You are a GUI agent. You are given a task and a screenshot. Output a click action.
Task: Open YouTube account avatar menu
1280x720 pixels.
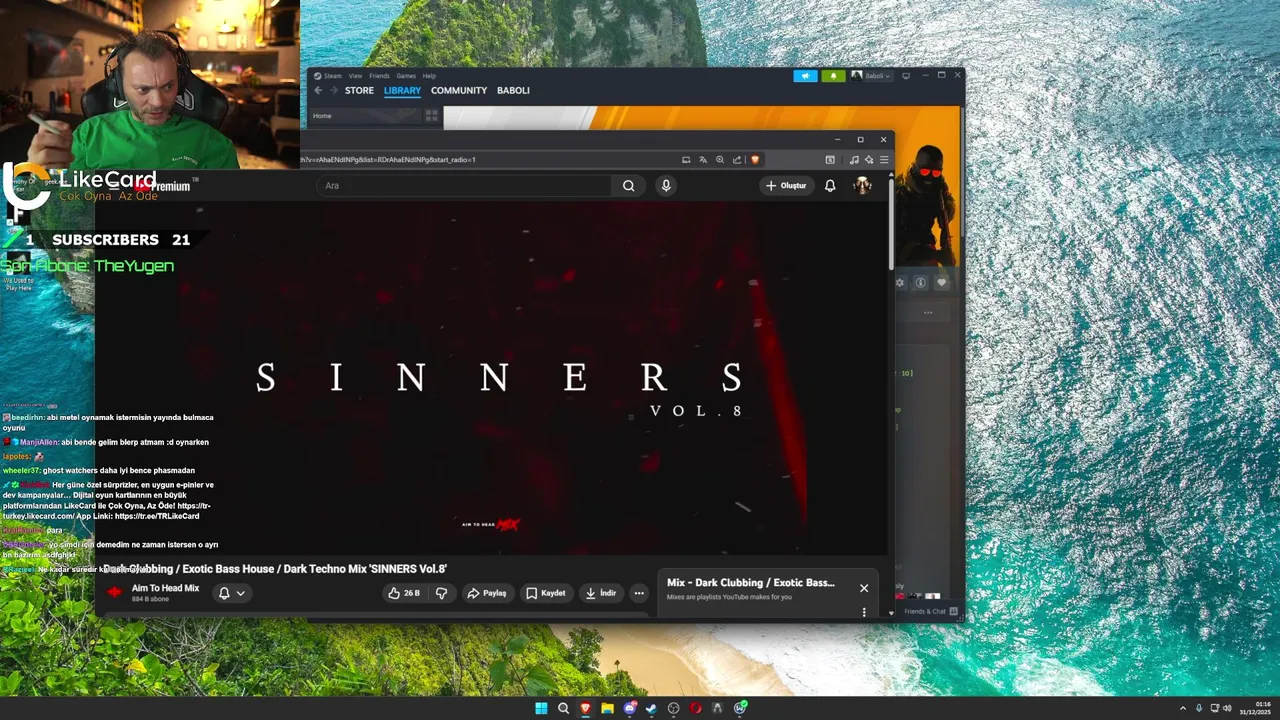tap(862, 186)
